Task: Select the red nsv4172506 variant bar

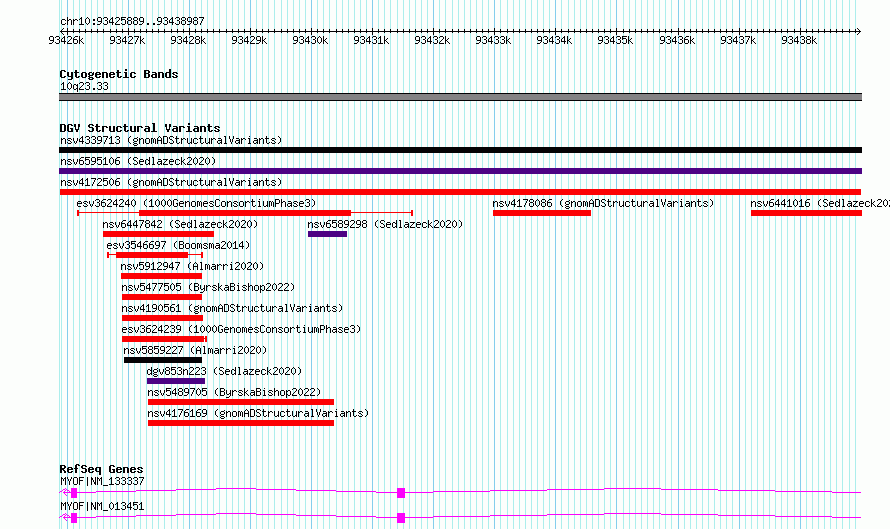Action: click(x=460, y=192)
